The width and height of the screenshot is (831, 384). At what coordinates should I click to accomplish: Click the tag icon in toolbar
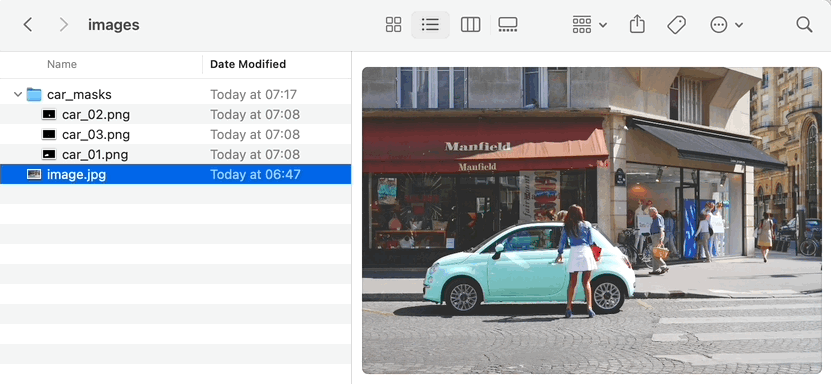(x=676, y=24)
